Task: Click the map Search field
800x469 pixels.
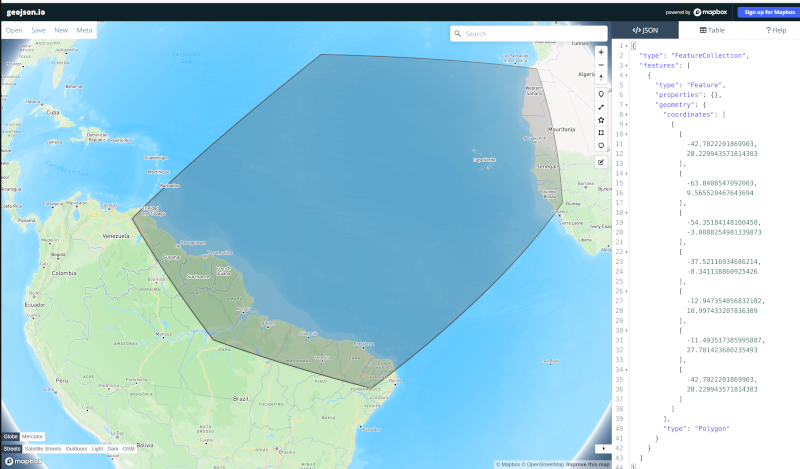Action: (x=529, y=34)
